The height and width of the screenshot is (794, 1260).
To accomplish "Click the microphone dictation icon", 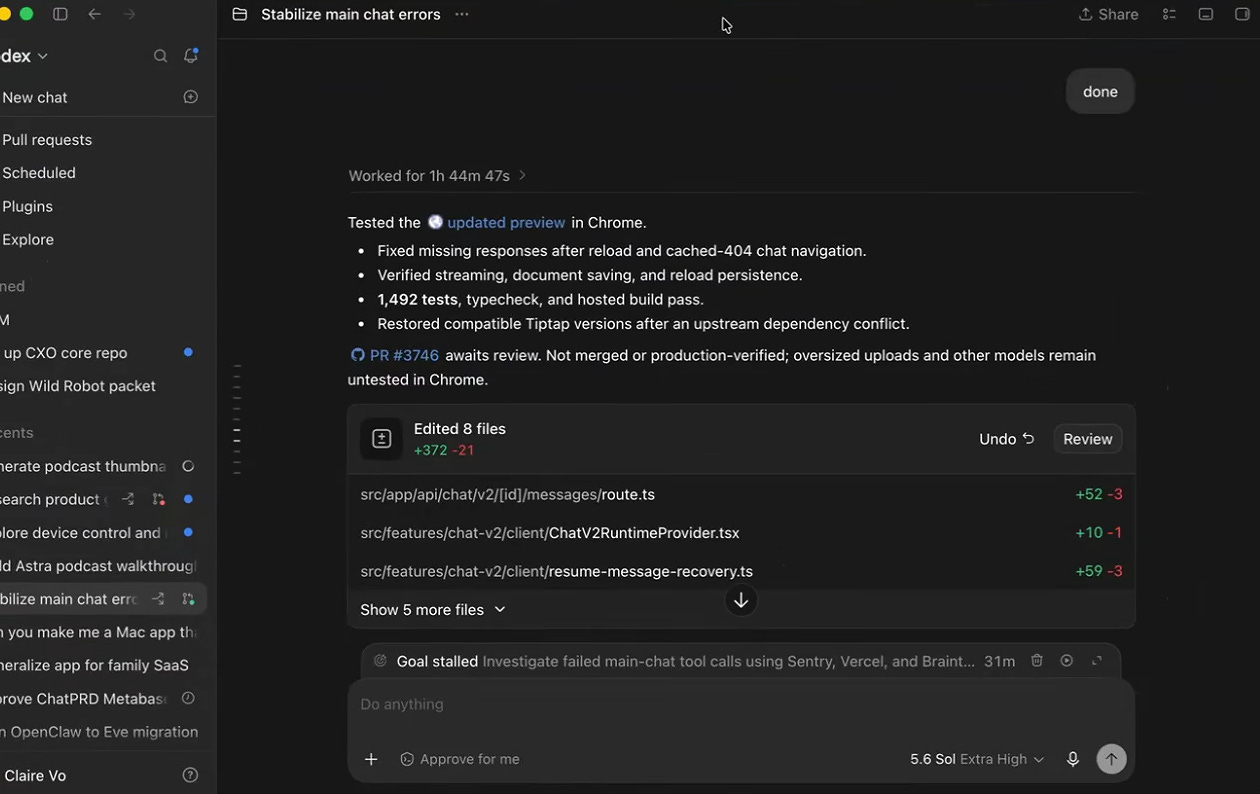I will 1072,759.
